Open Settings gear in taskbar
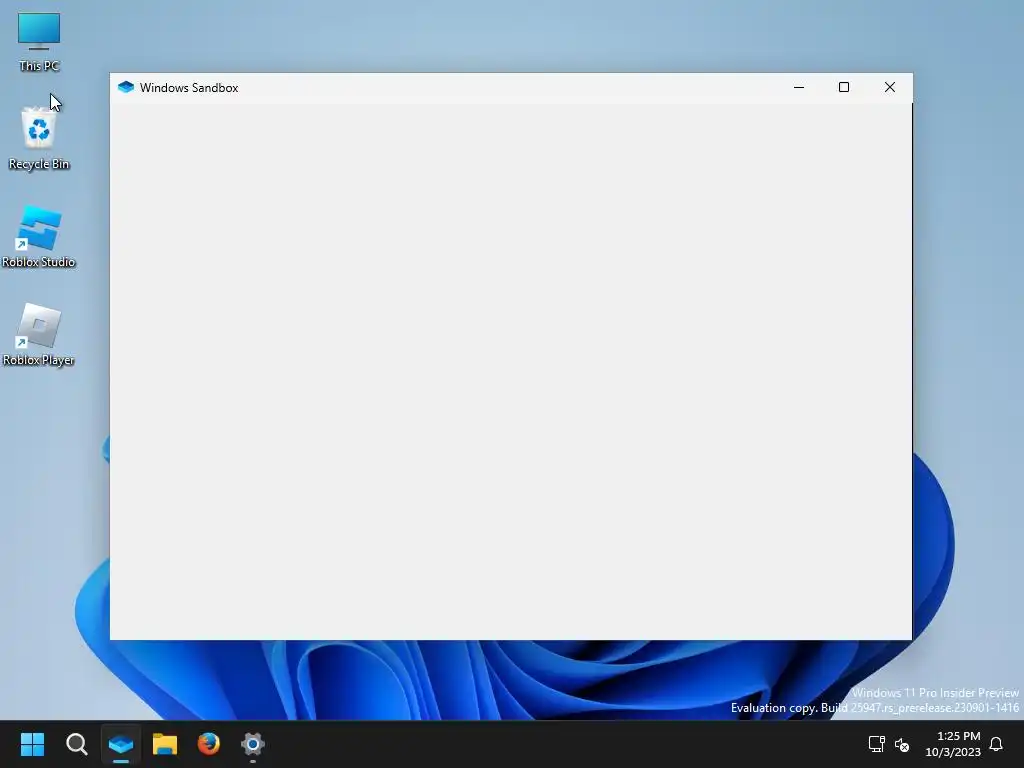The image size is (1024, 768). click(253, 744)
